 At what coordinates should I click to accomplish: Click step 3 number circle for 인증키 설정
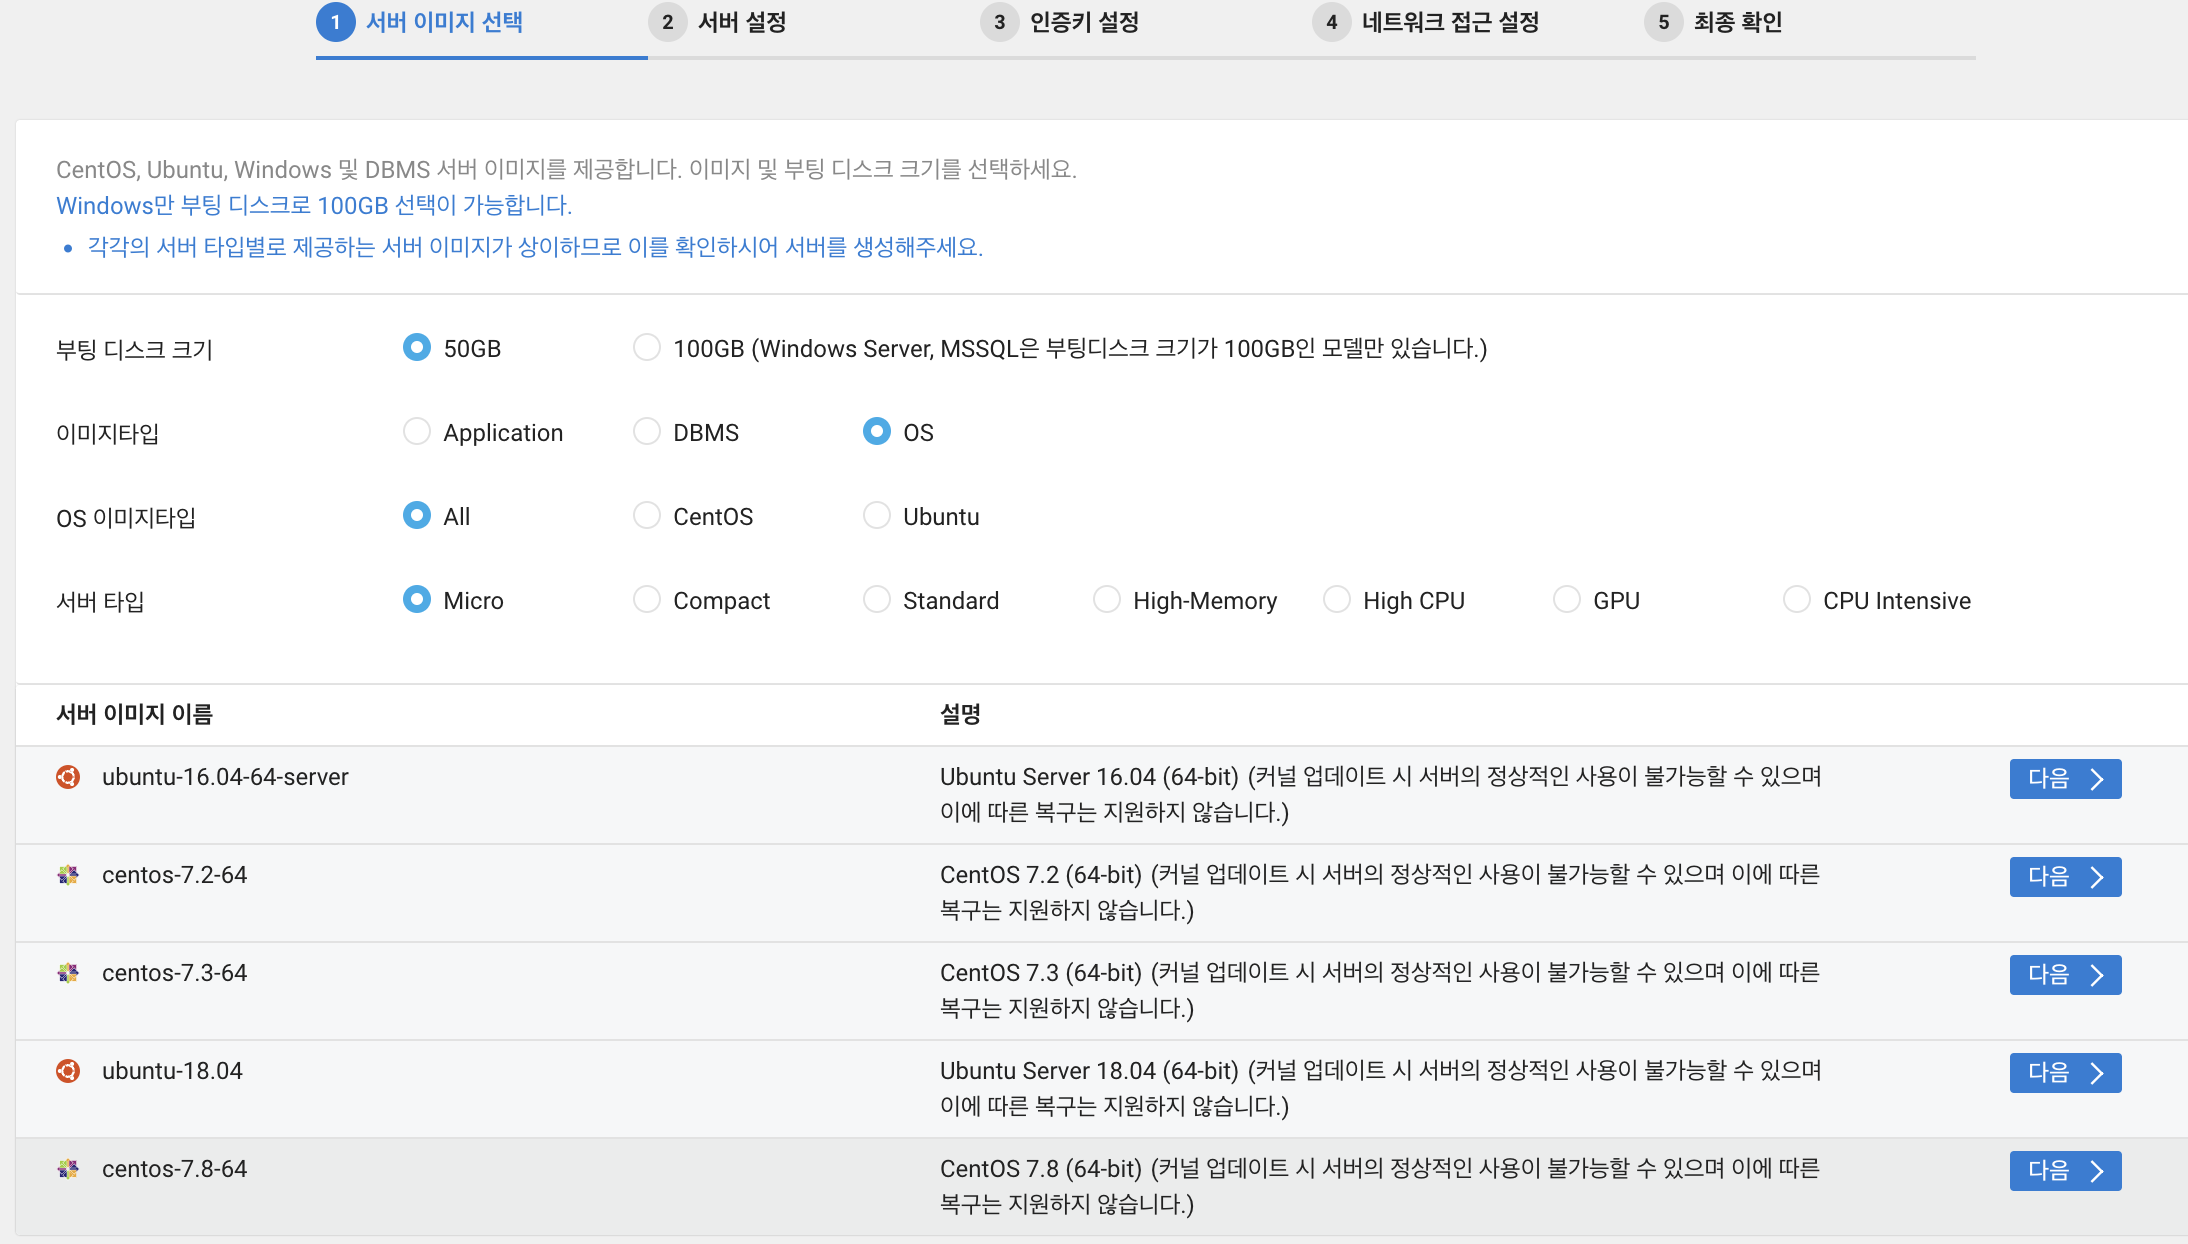999,22
